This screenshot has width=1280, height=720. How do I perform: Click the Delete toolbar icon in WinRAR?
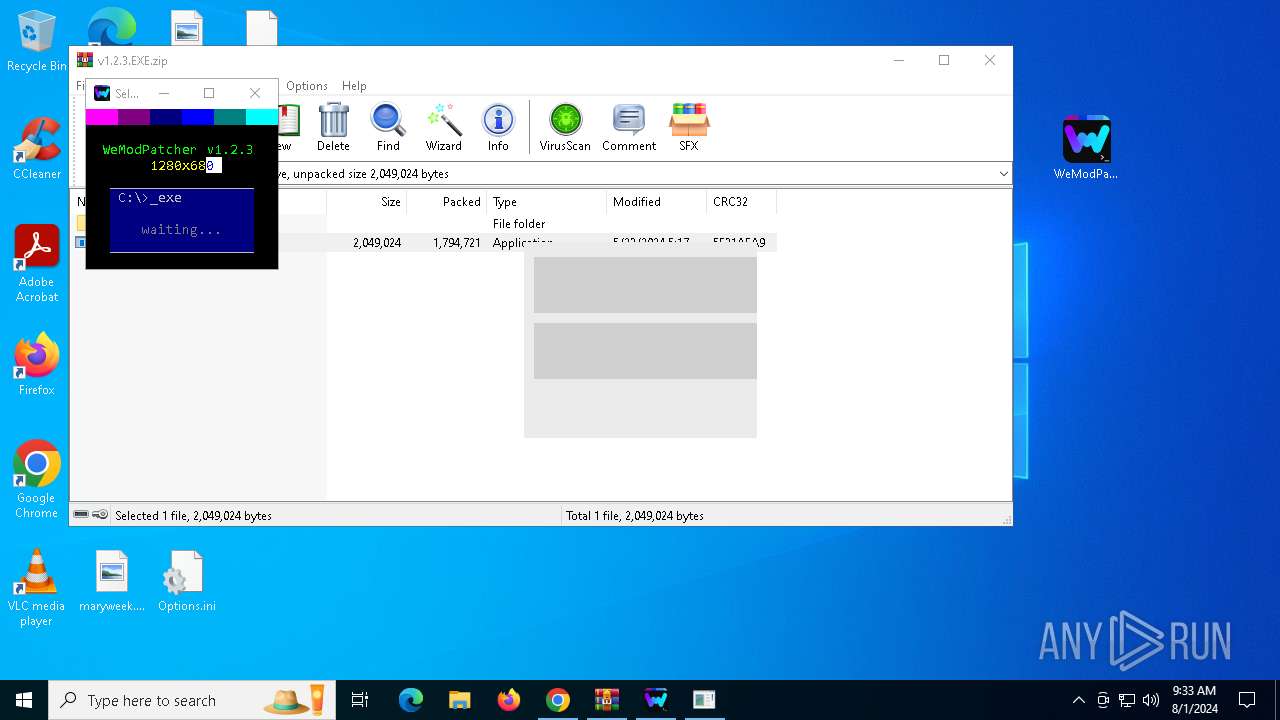click(x=333, y=127)
